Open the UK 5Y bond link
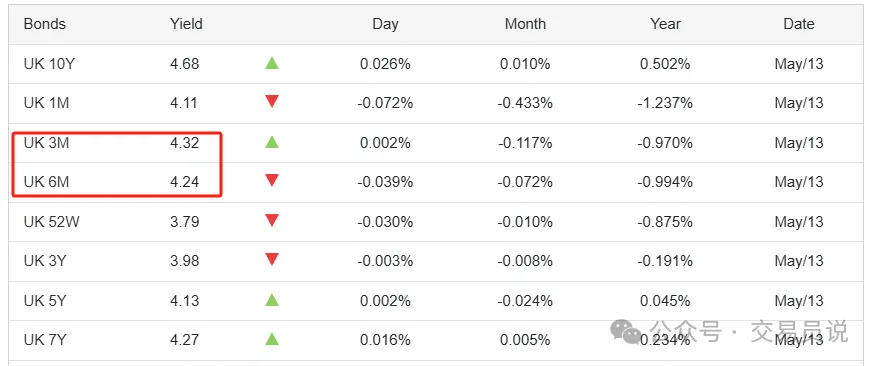This screenshot has height=366, width=876. pyautogui.click(x=45, y=301)
